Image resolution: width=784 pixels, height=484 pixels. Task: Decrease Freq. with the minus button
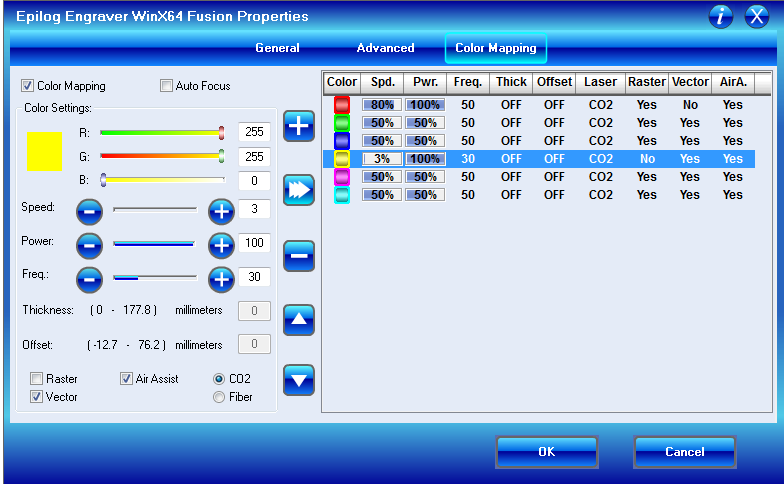[x=90, y=279]
